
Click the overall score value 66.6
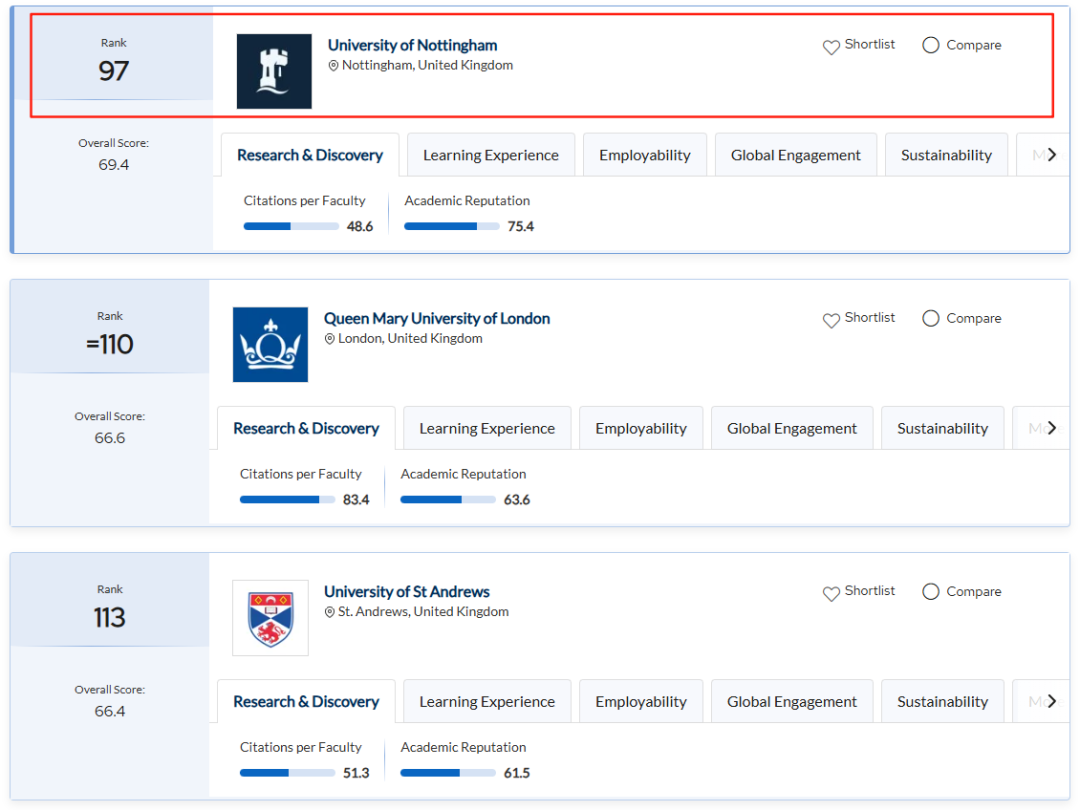[110, 438]
